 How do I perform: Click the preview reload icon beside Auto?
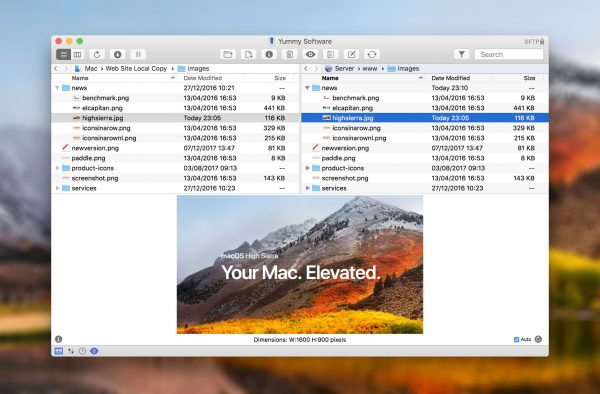(x=538, y=339)
